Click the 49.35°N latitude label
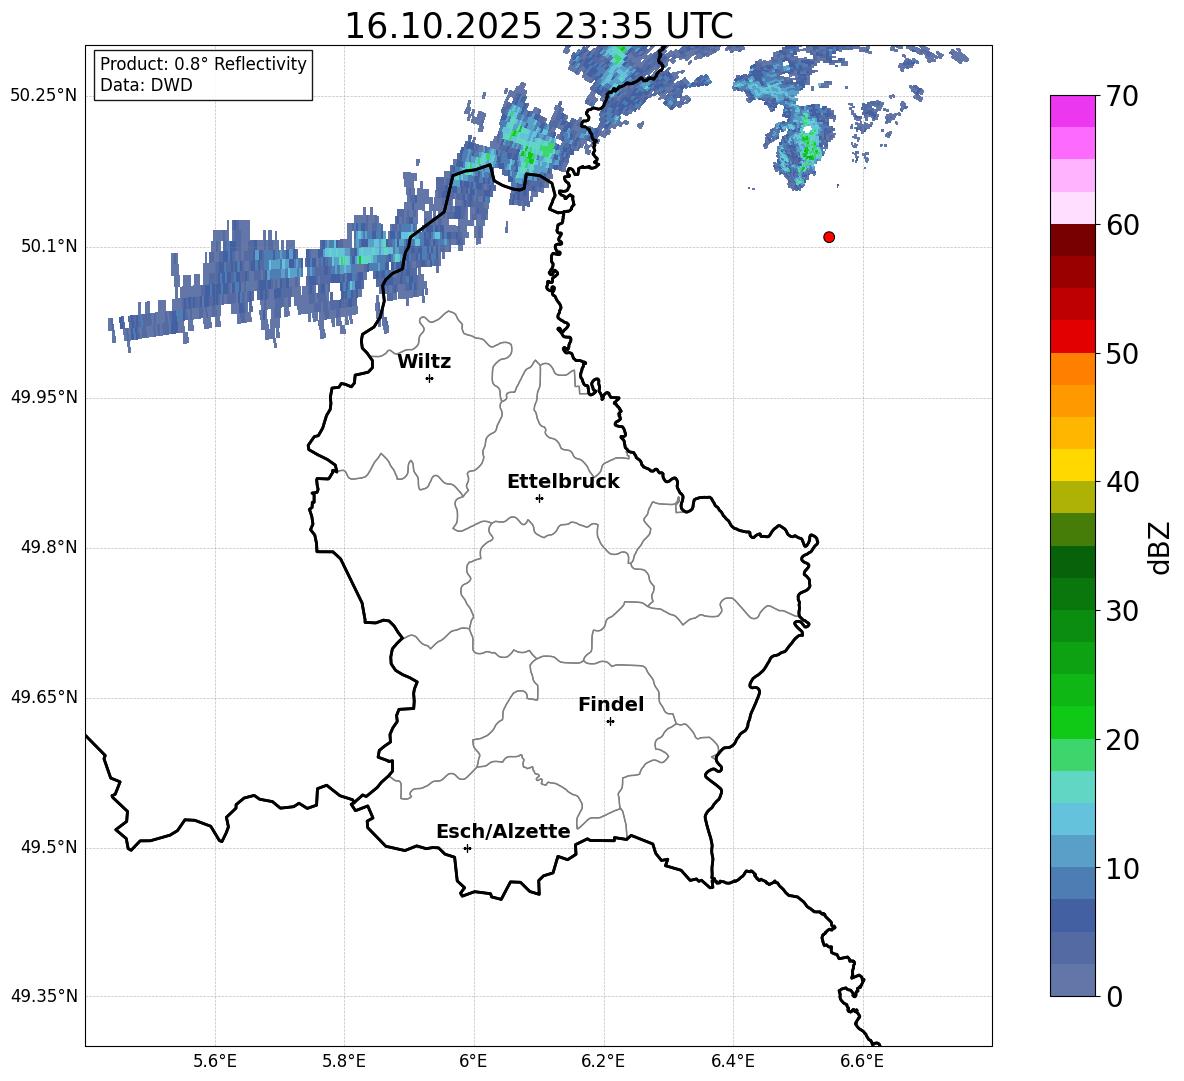The height and width of the screenshot is (1081, 1184). [x=44, y=996]
